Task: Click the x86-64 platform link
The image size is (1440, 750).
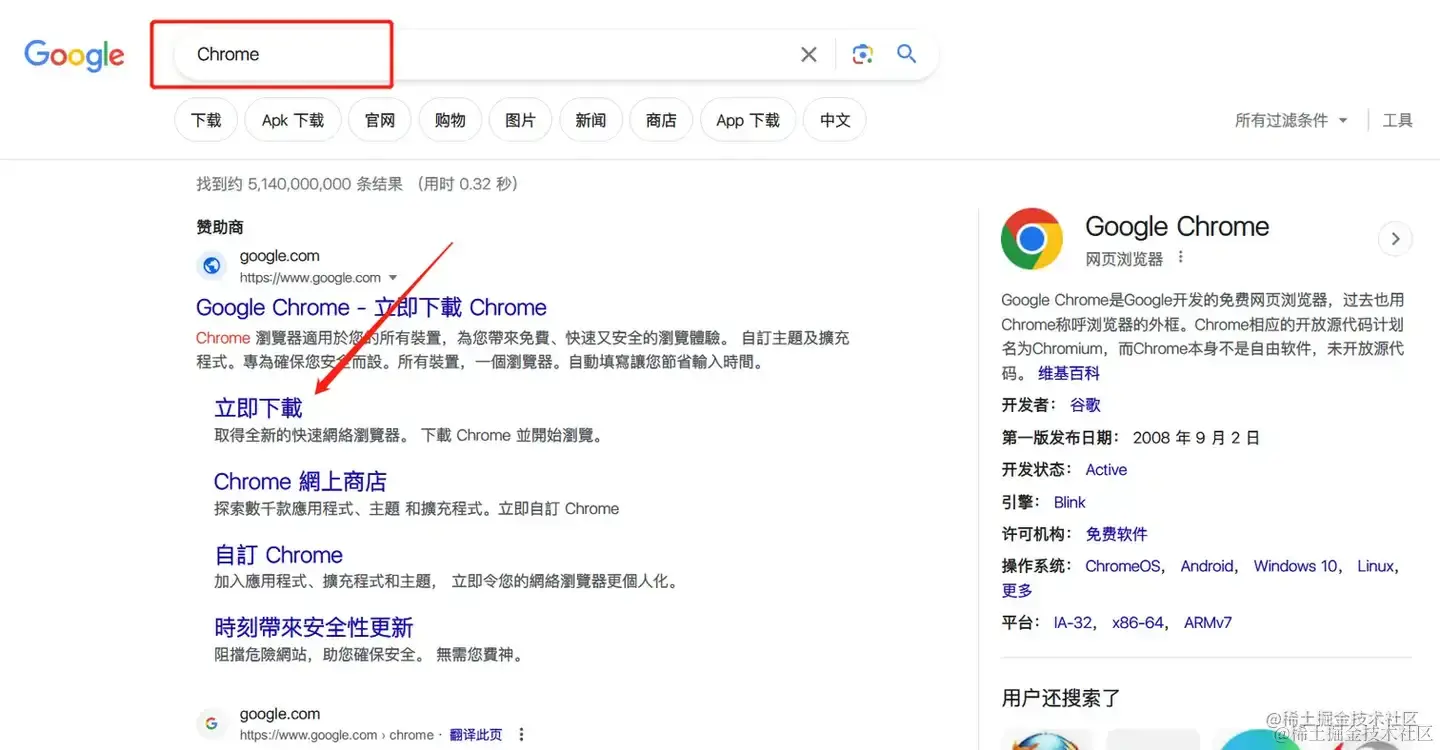Action: point(1138,622)
